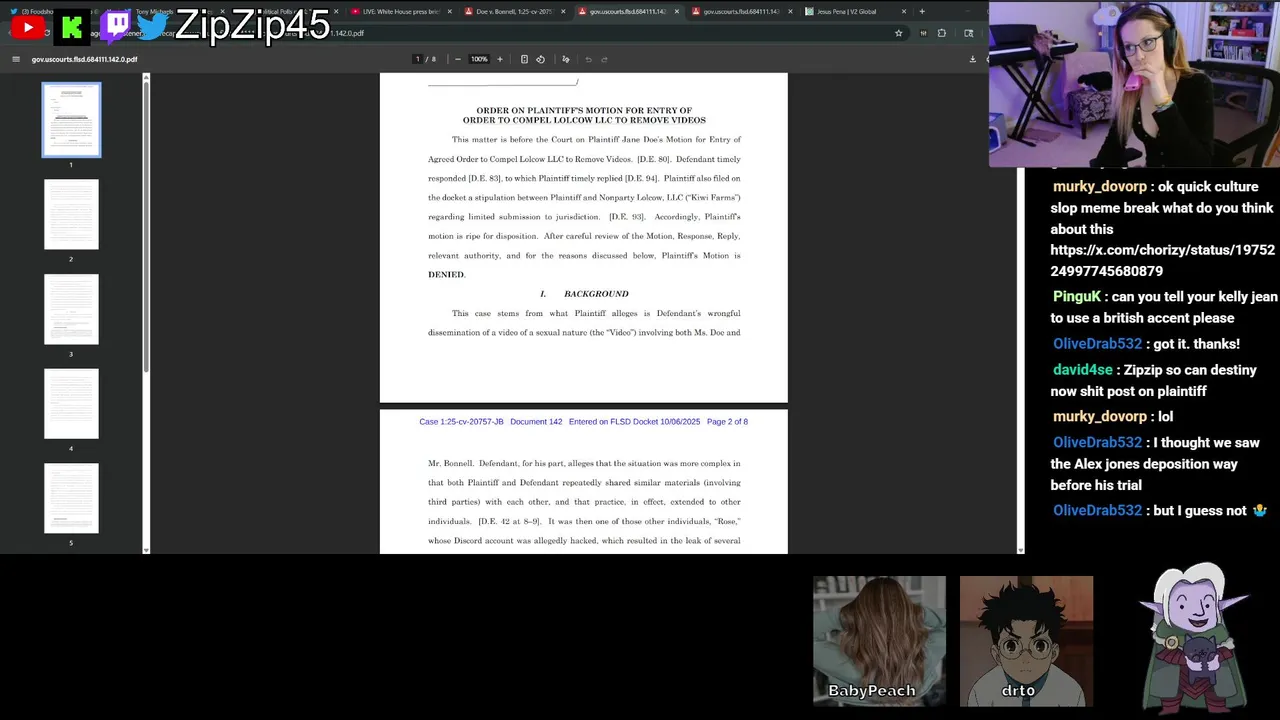1280x720 pixels.
Task: Open the x.com chorizy link in chat
Action: tap(1162, 260)
